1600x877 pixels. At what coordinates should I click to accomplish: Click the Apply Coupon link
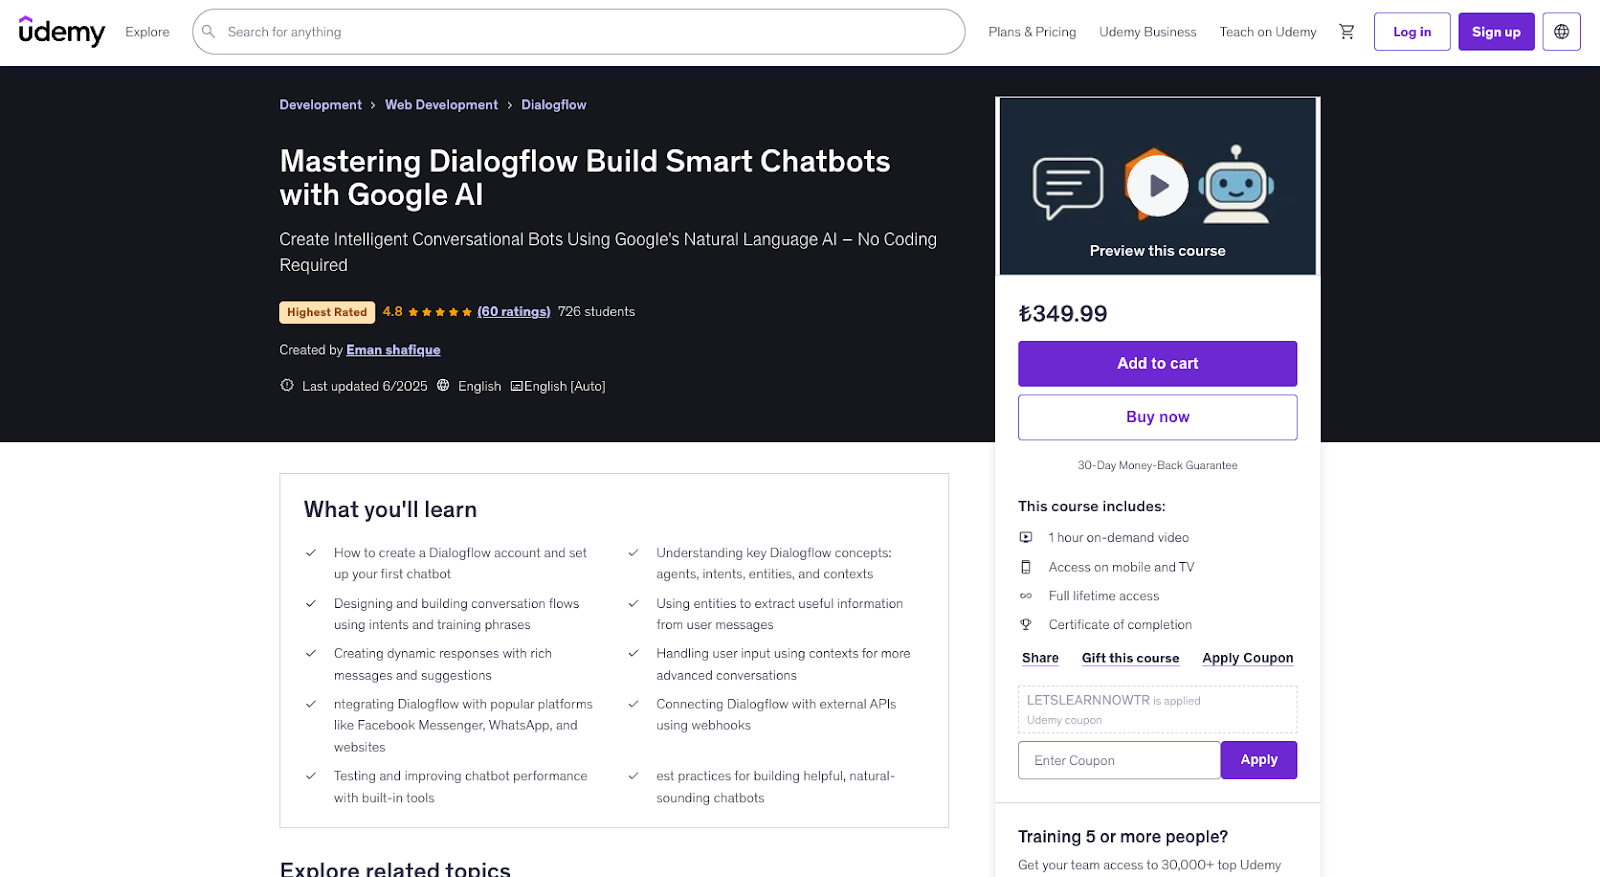click(1247, 658)
